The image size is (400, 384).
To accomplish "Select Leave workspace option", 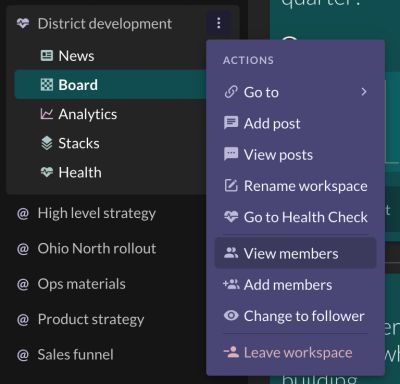I will pyautogui.click(x=295, y=352).
